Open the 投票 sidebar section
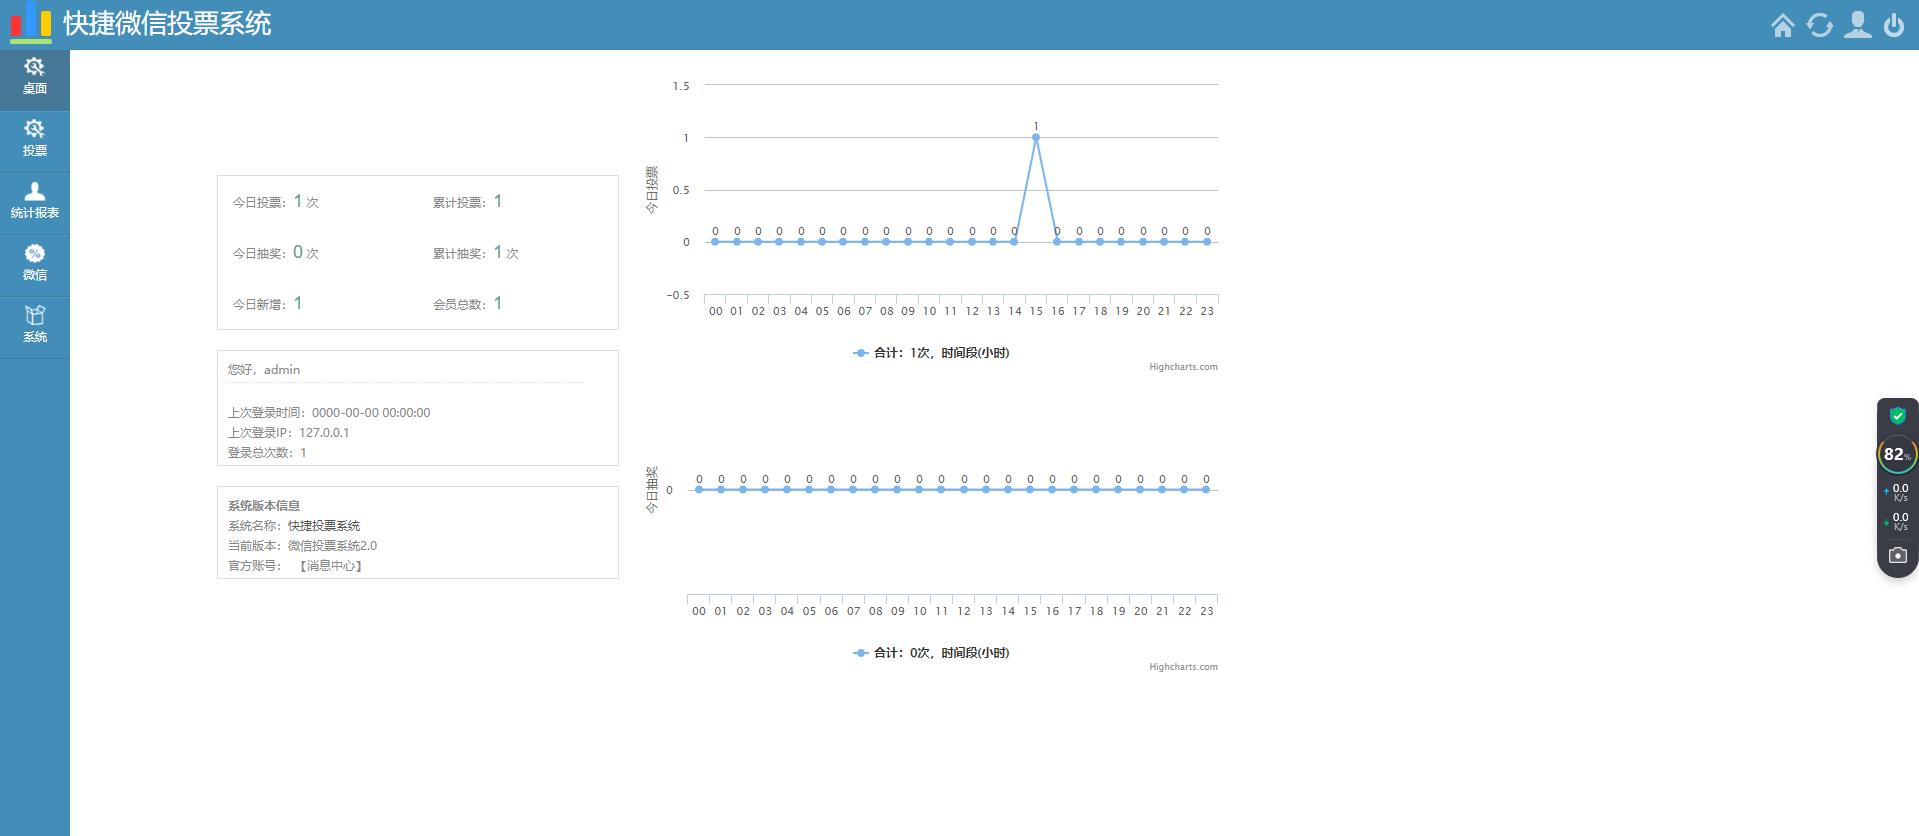This screenshot has width=1919, height=836. point(35,139)
